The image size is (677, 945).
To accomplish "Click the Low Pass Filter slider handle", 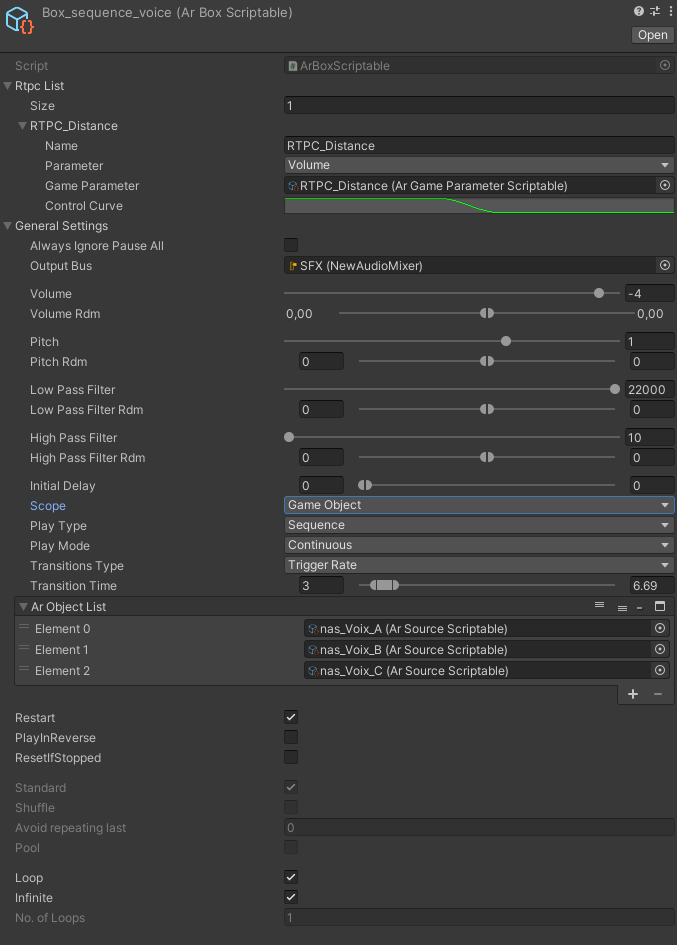I will click(614, 389).
